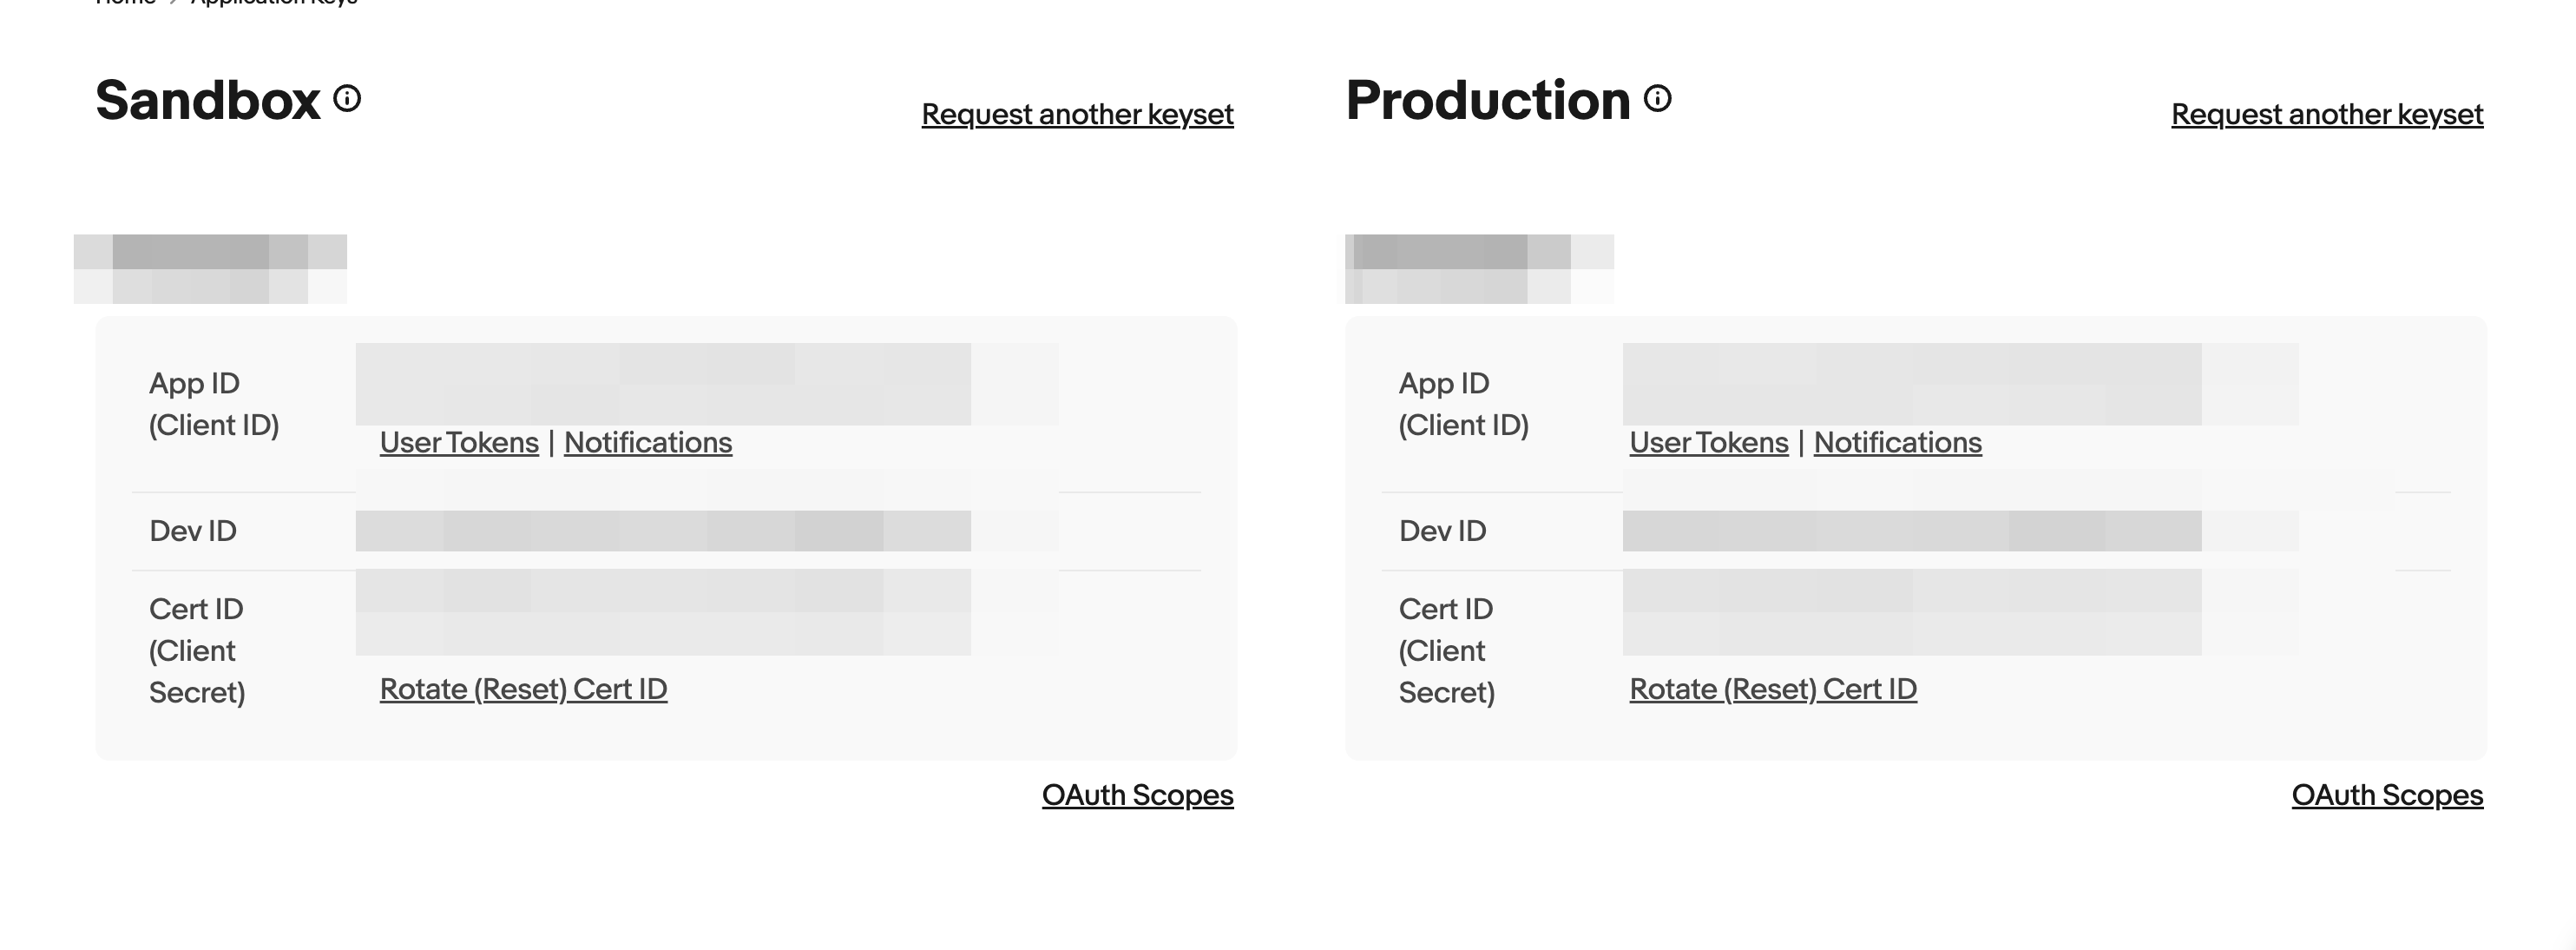Click the blurred Production App ID value
Image resolution: width=2576 pixels, height=950 pixels.
tap(1911, 383)
